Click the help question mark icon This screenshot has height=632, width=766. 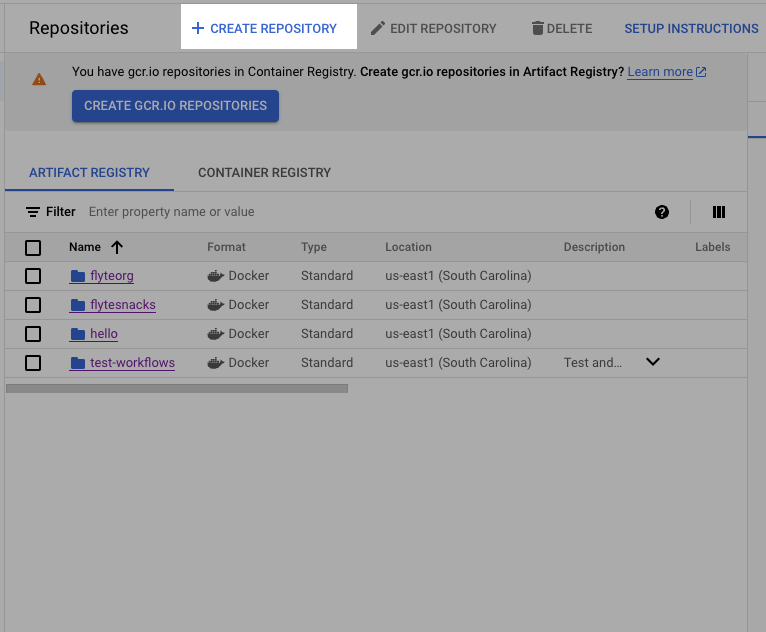click(662, 212)
